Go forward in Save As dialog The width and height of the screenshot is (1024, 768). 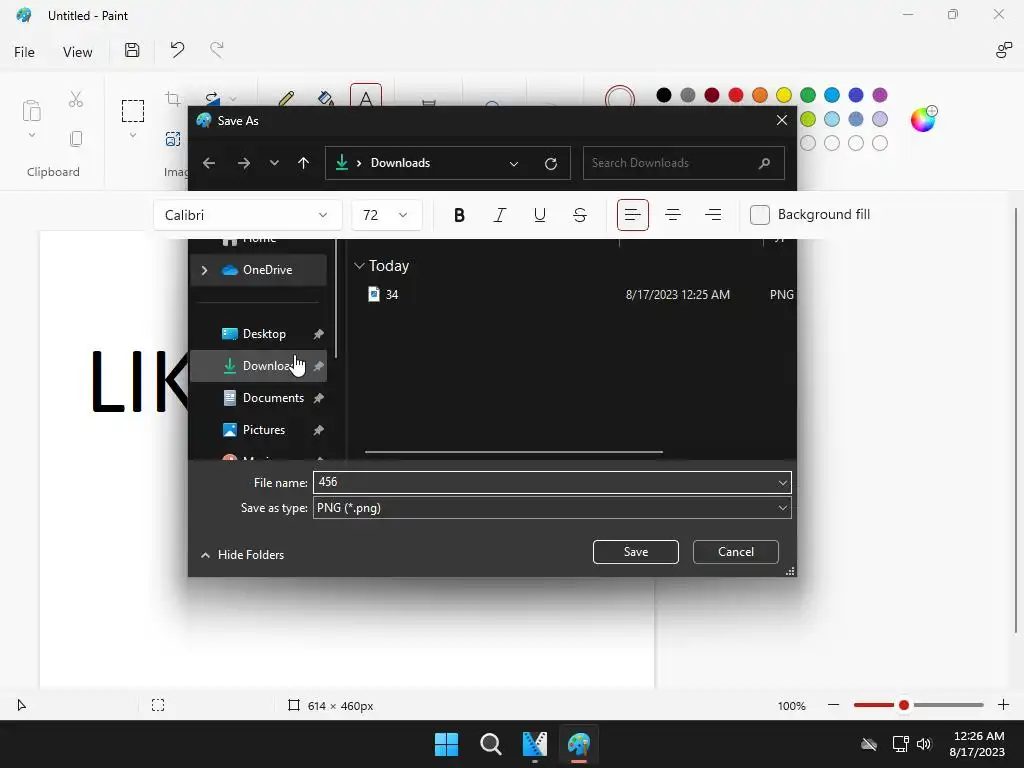coord(244,163)
